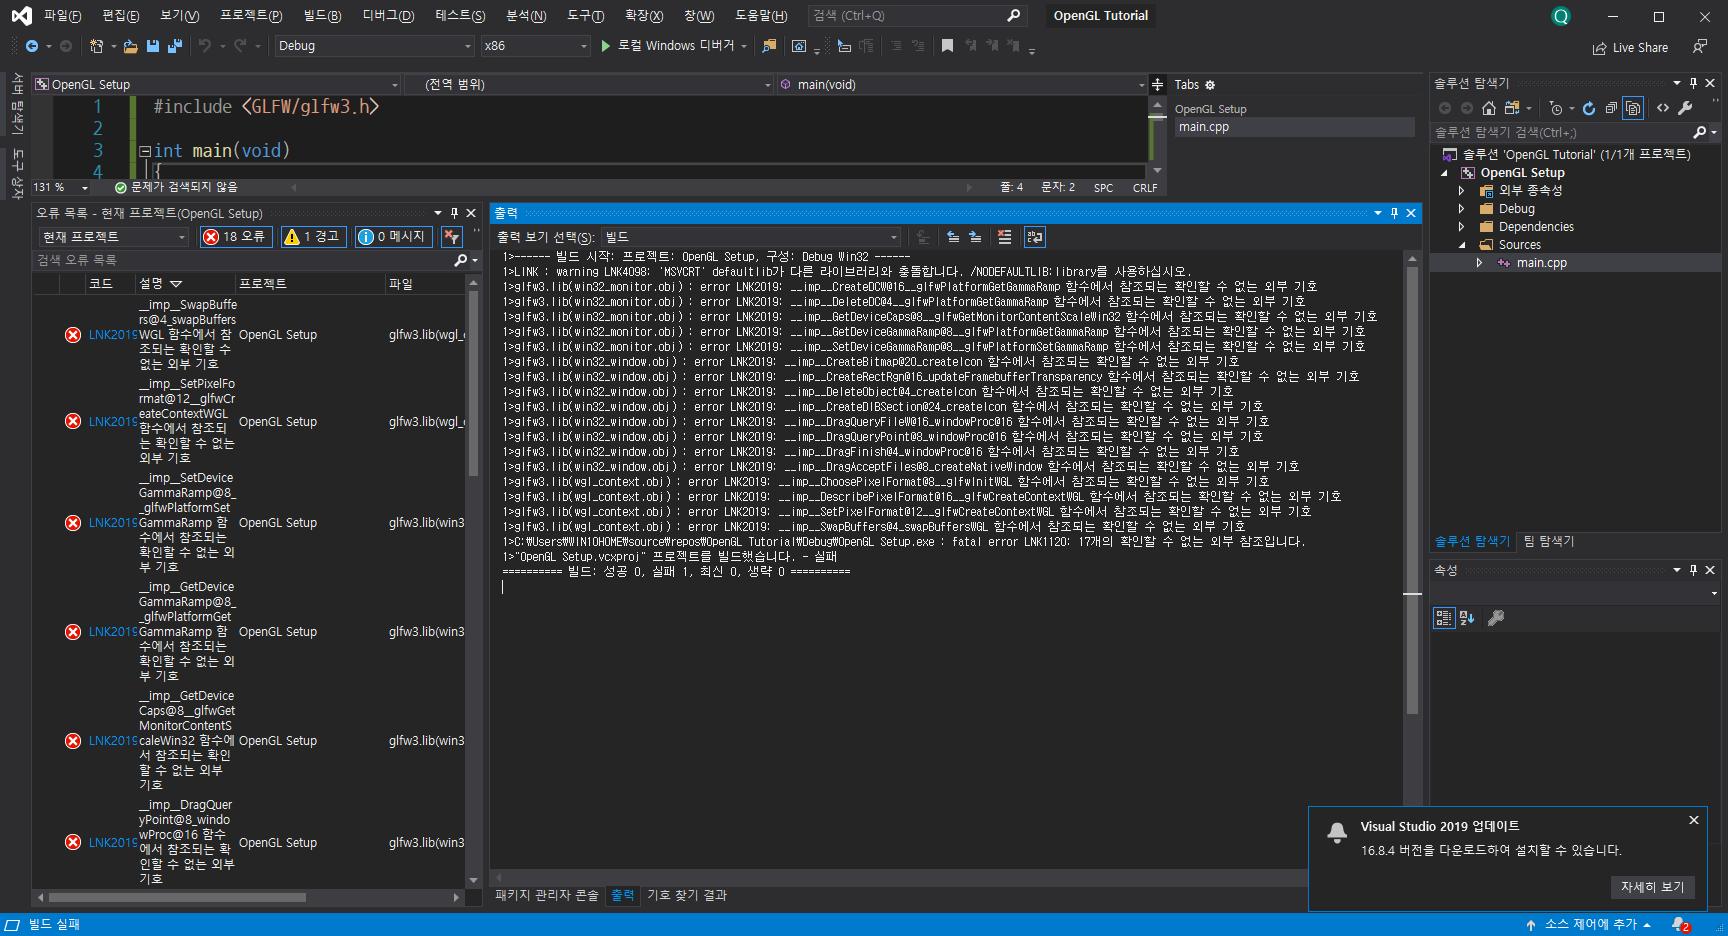The image size is (1728, 936).
Task: Click the Tabs settings gear icon
Action: coord(1210,85)
